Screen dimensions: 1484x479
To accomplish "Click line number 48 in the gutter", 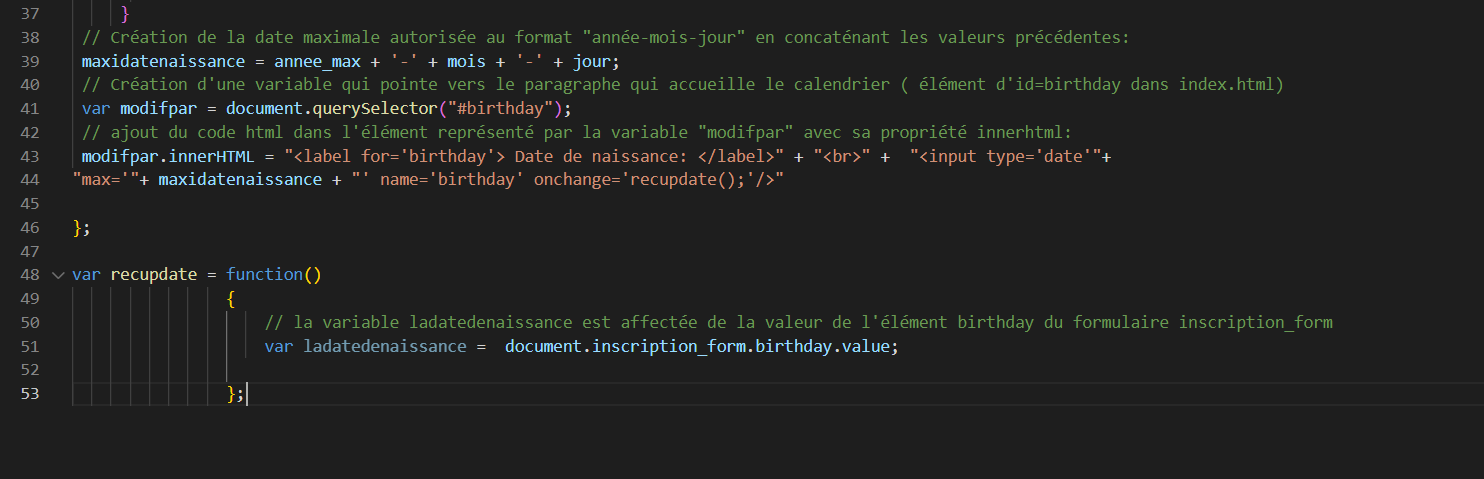I will (x=29, y=275).
